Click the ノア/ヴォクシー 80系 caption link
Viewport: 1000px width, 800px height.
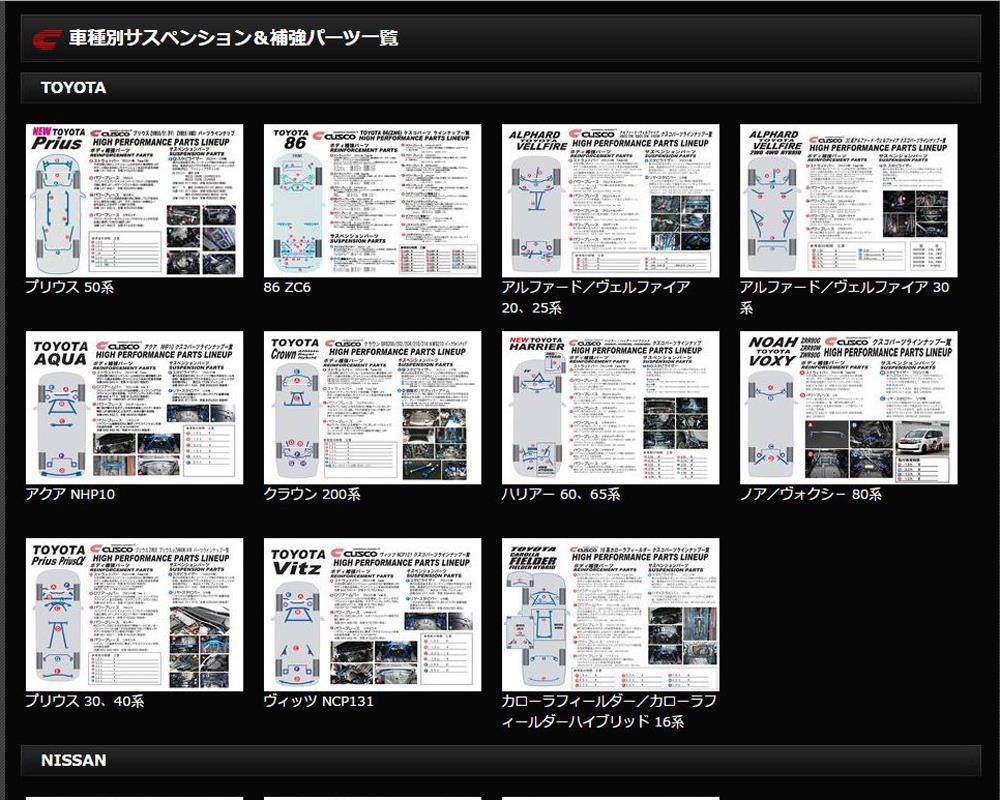click(x=811, y=494)
